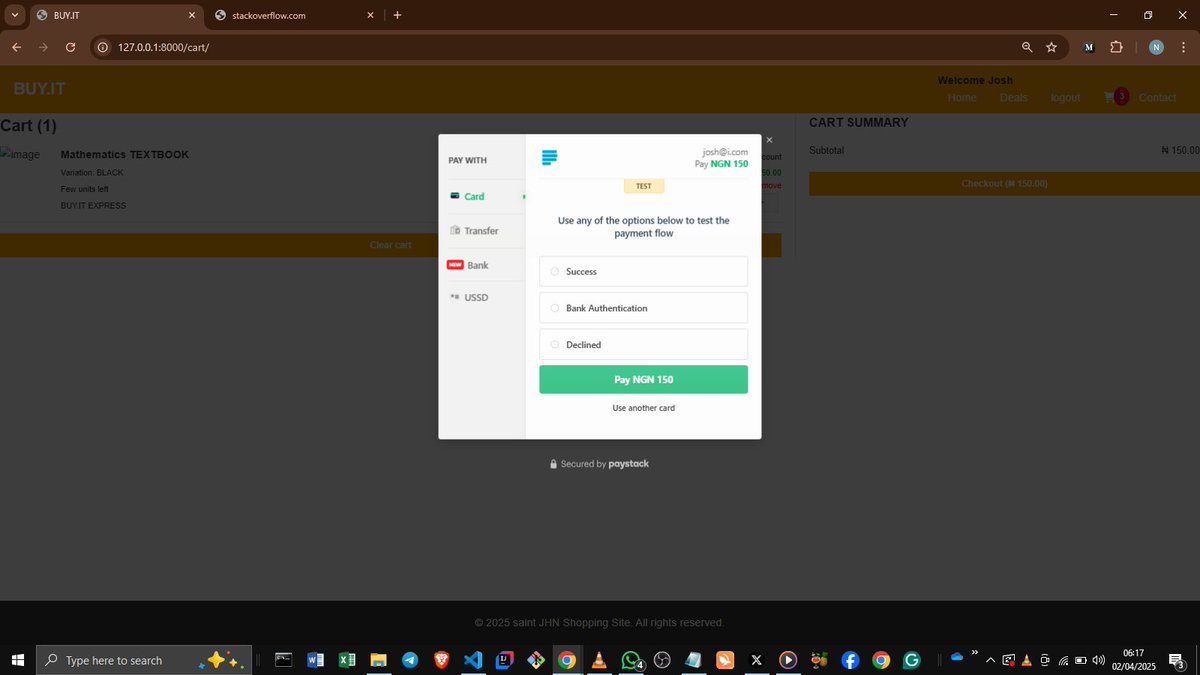This screenshot has height=675, width=1200.
Task: Open the M extension icon in toolbar
Action: [x=1089, y=47]
